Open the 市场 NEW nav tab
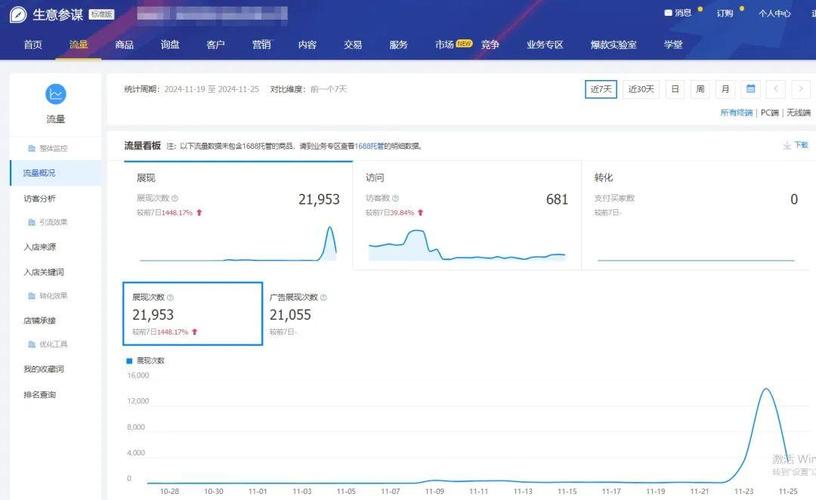 coord(453,45)
